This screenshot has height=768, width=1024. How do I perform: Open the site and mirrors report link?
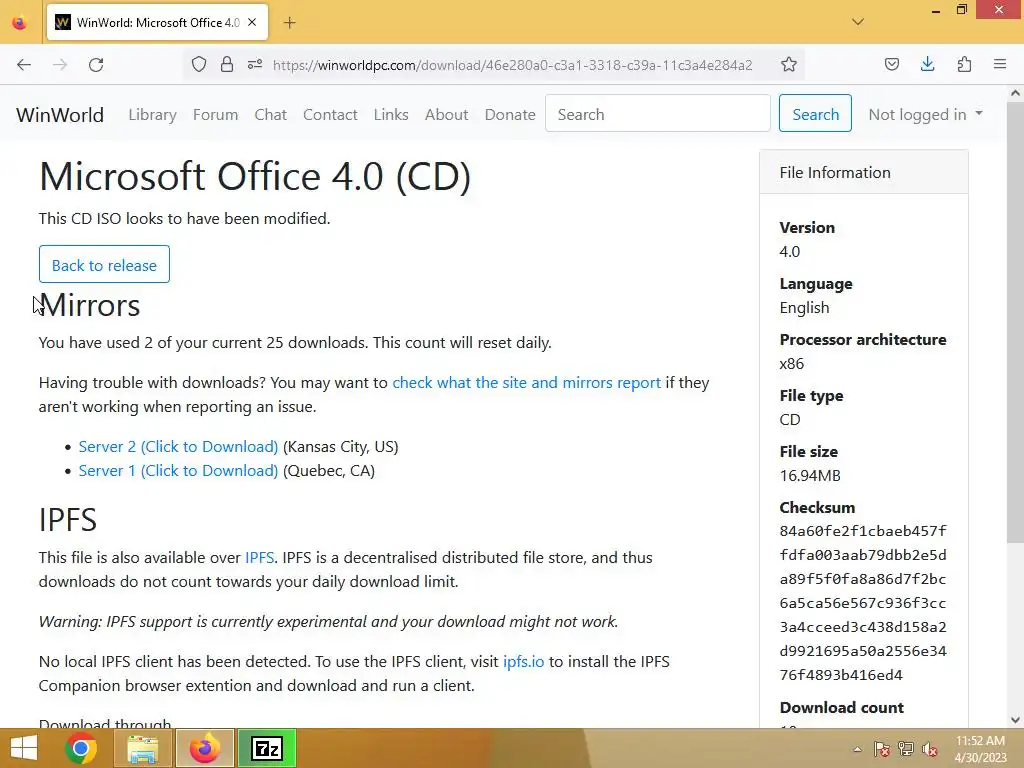(526, 383)
